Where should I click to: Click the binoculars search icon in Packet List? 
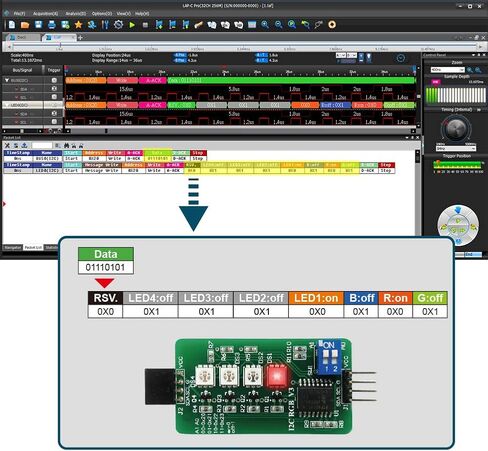click(x=66, y=145)
